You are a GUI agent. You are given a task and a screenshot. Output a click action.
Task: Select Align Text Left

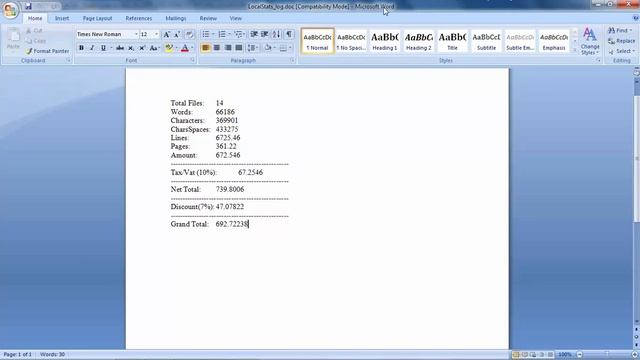(x=206, y=48)
